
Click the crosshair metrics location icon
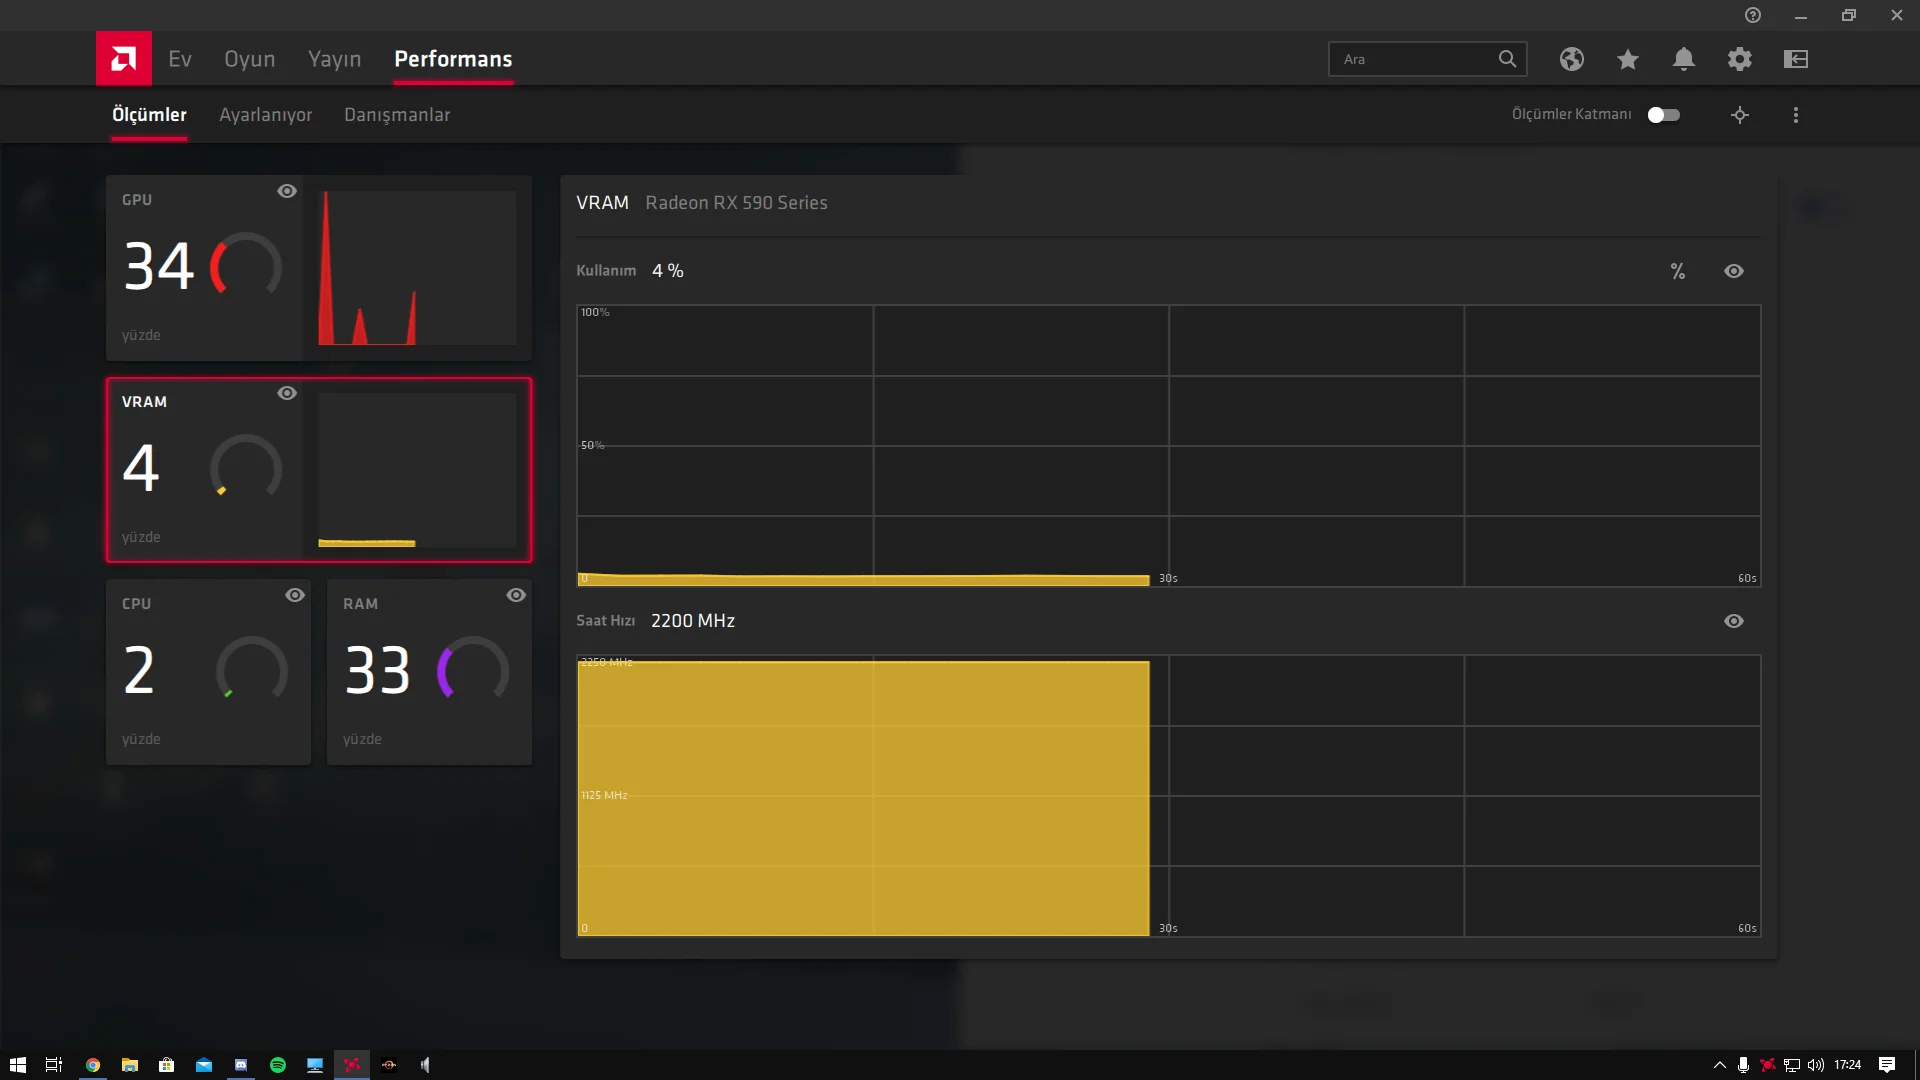pyautogui.click(x=1739, y=115)
